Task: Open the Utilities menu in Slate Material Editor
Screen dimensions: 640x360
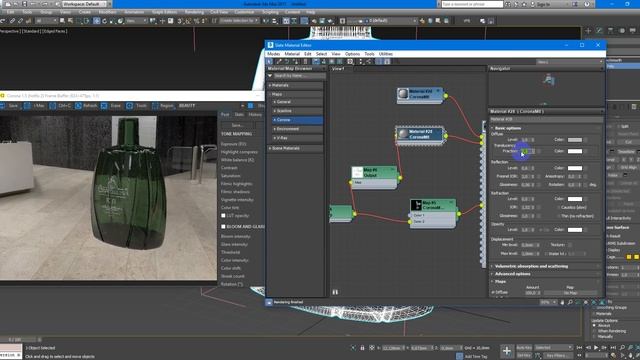Action: (x=386, y=54)
